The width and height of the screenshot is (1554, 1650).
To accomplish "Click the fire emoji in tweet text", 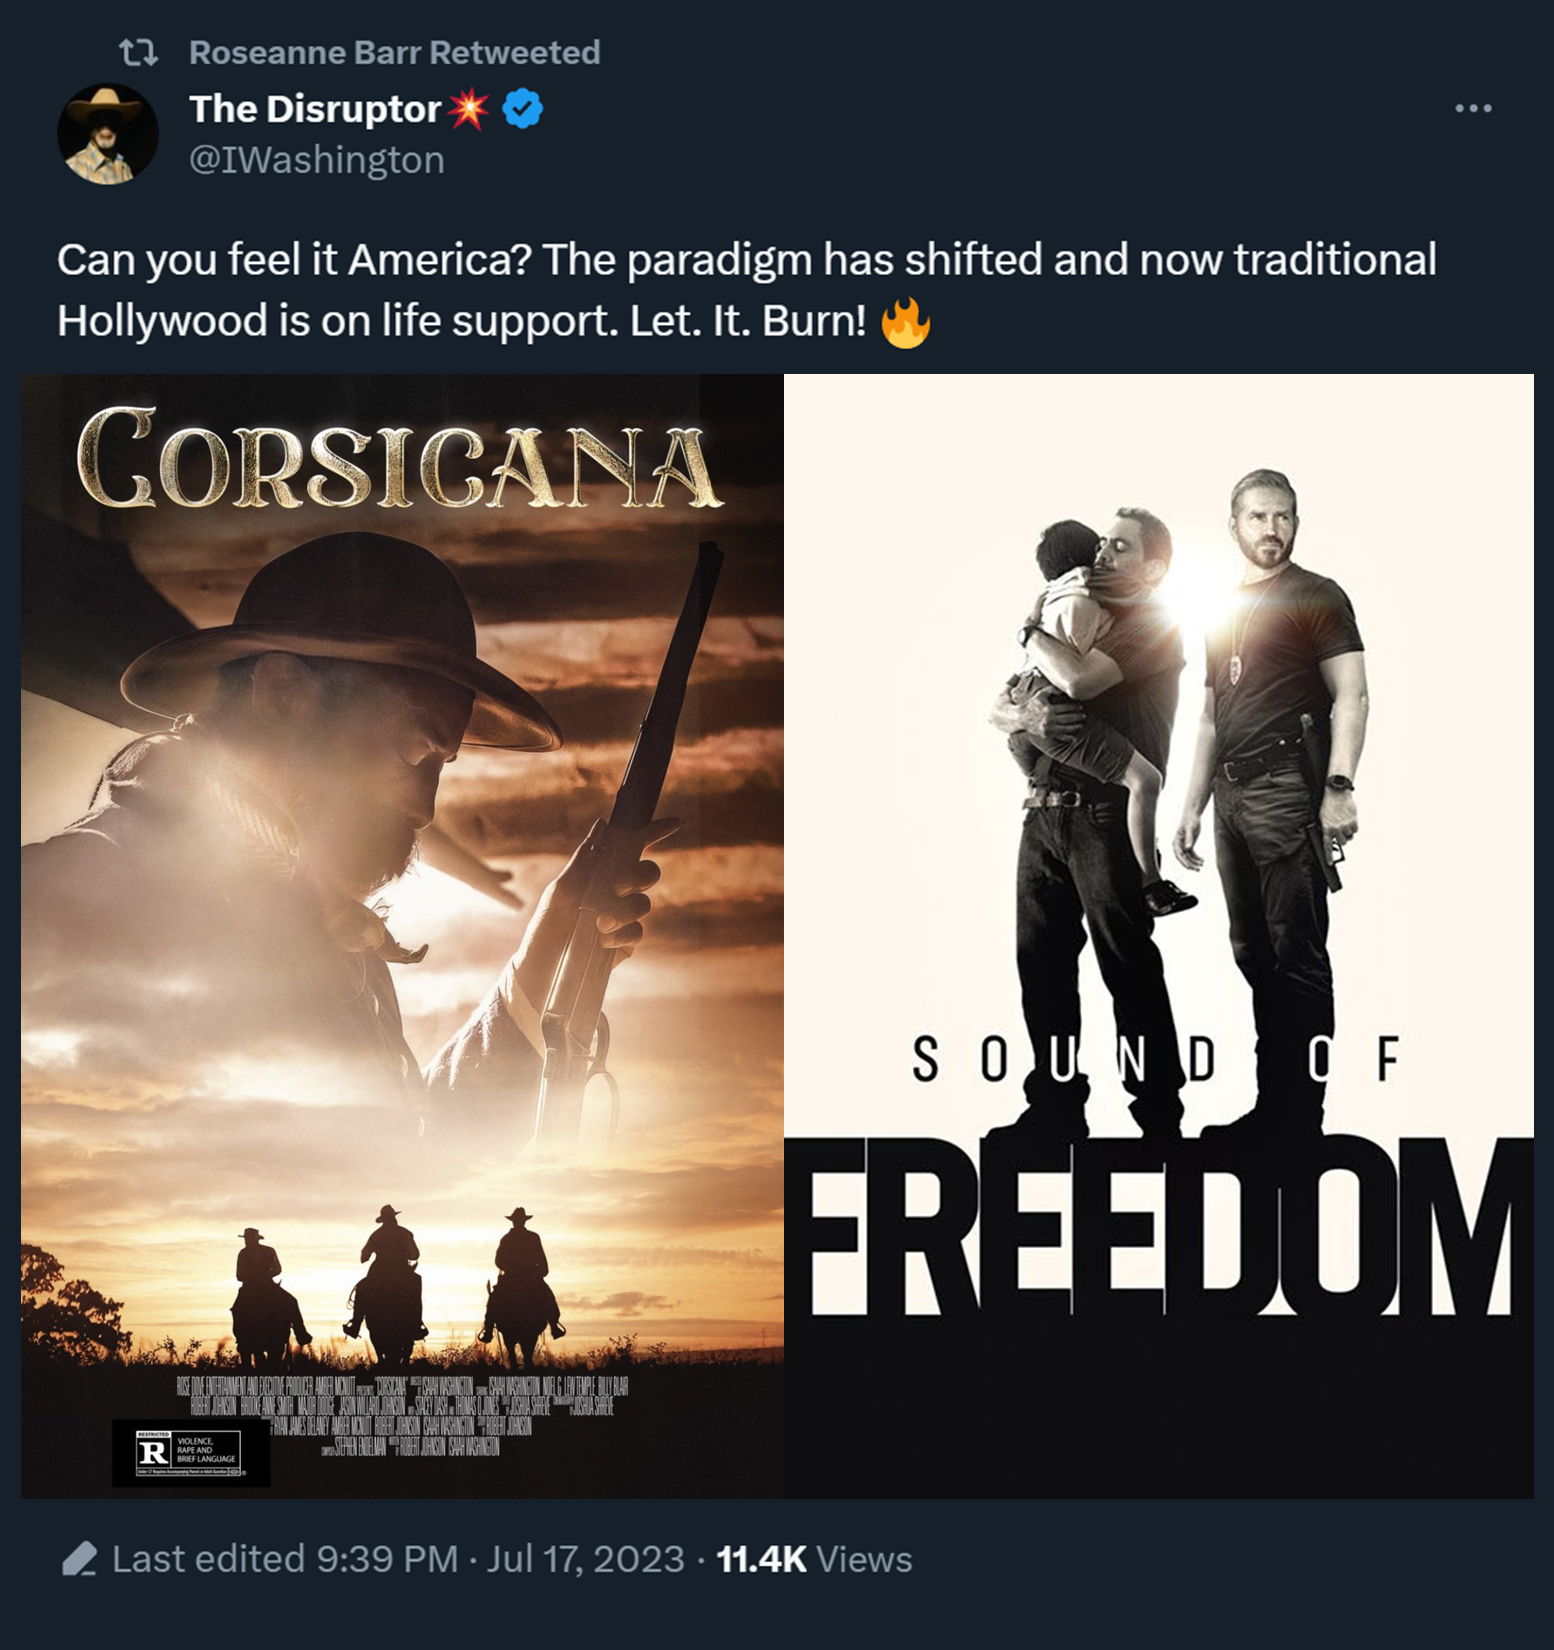I will [x=905, y=322].
